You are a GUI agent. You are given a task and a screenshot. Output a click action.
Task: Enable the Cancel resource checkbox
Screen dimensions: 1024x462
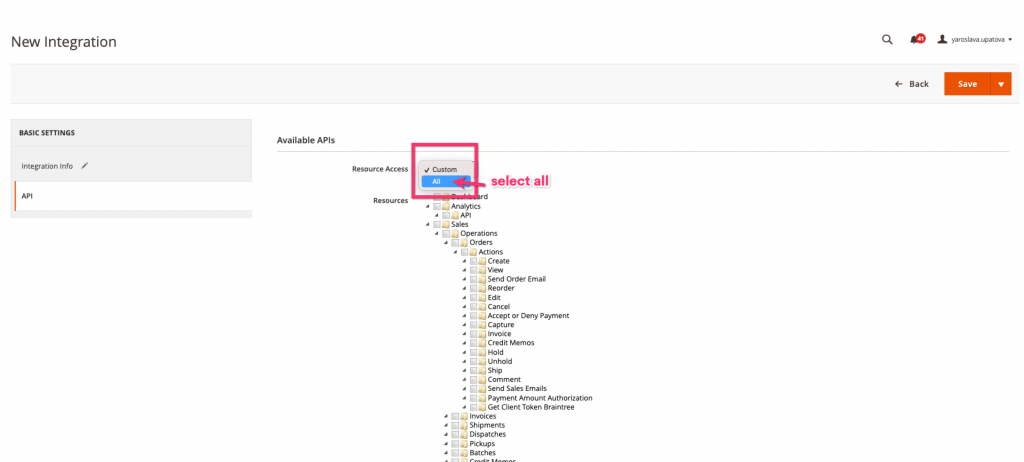click(473, 306)
